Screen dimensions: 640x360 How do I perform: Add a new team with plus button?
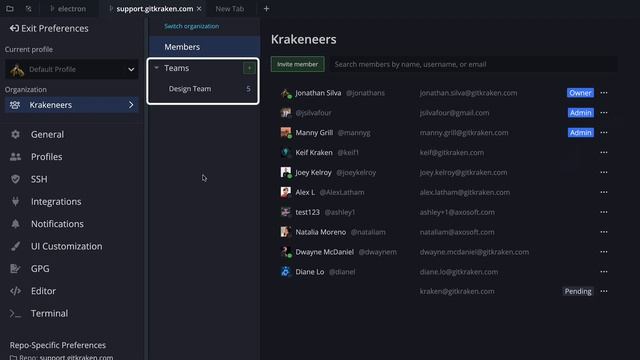tap(249, 68)
